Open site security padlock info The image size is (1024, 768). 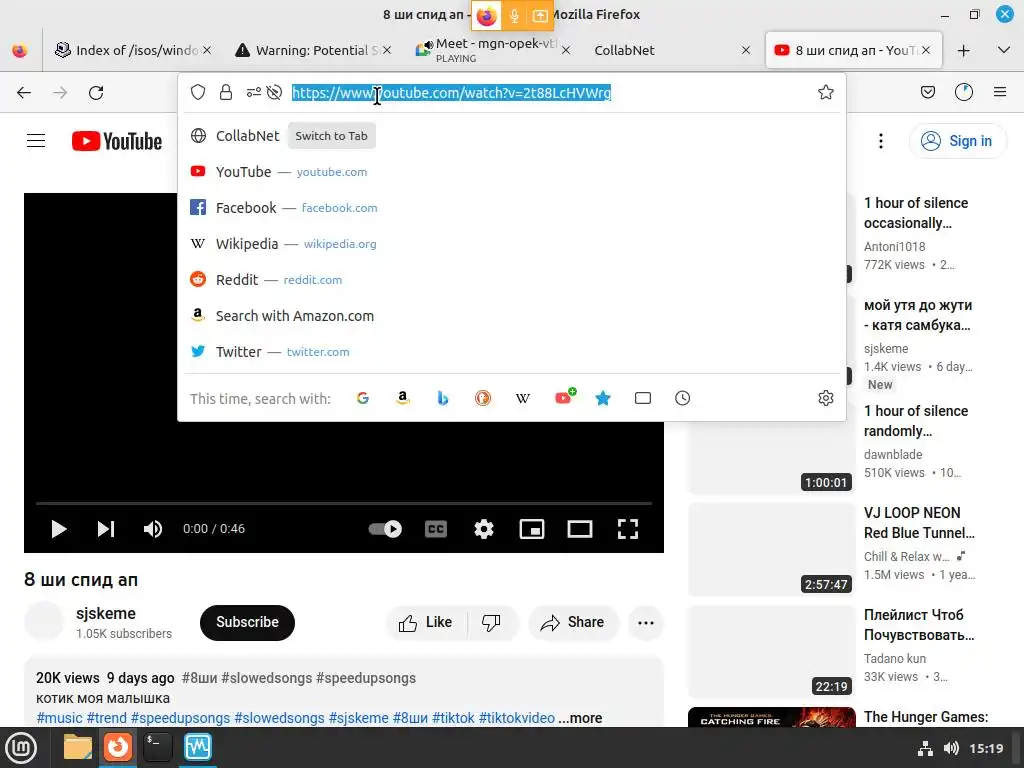226,93
